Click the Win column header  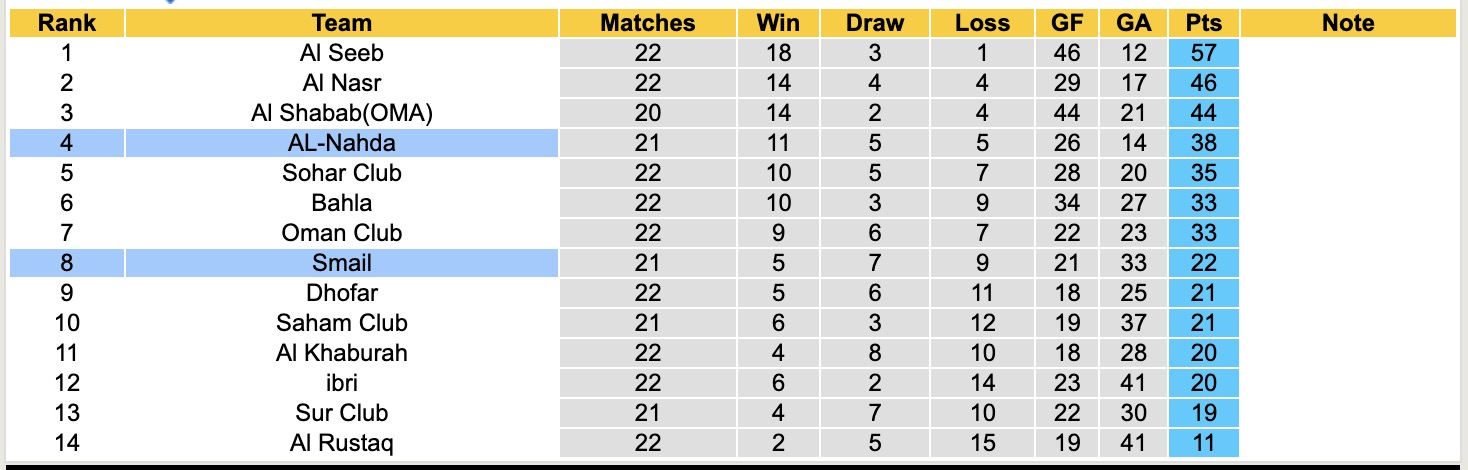coord(777,23)
